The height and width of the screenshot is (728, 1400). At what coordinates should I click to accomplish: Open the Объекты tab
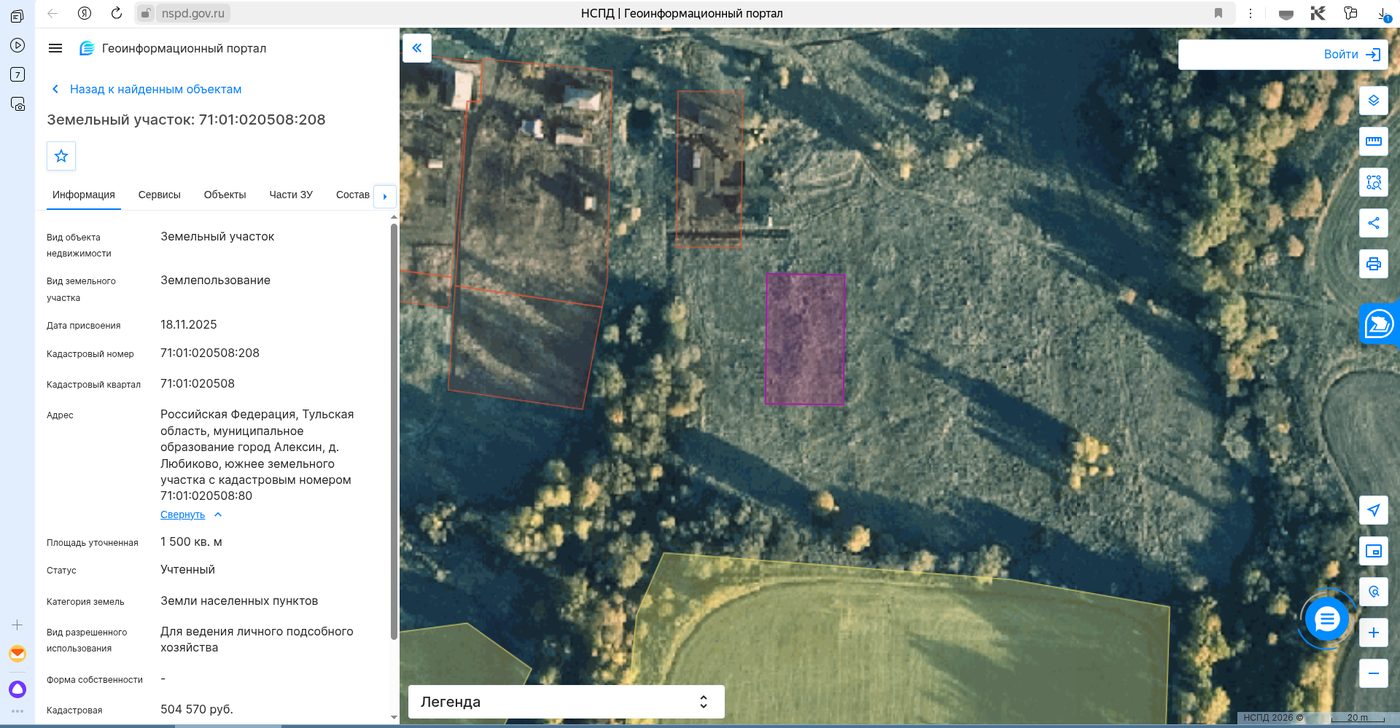(225, 195)
